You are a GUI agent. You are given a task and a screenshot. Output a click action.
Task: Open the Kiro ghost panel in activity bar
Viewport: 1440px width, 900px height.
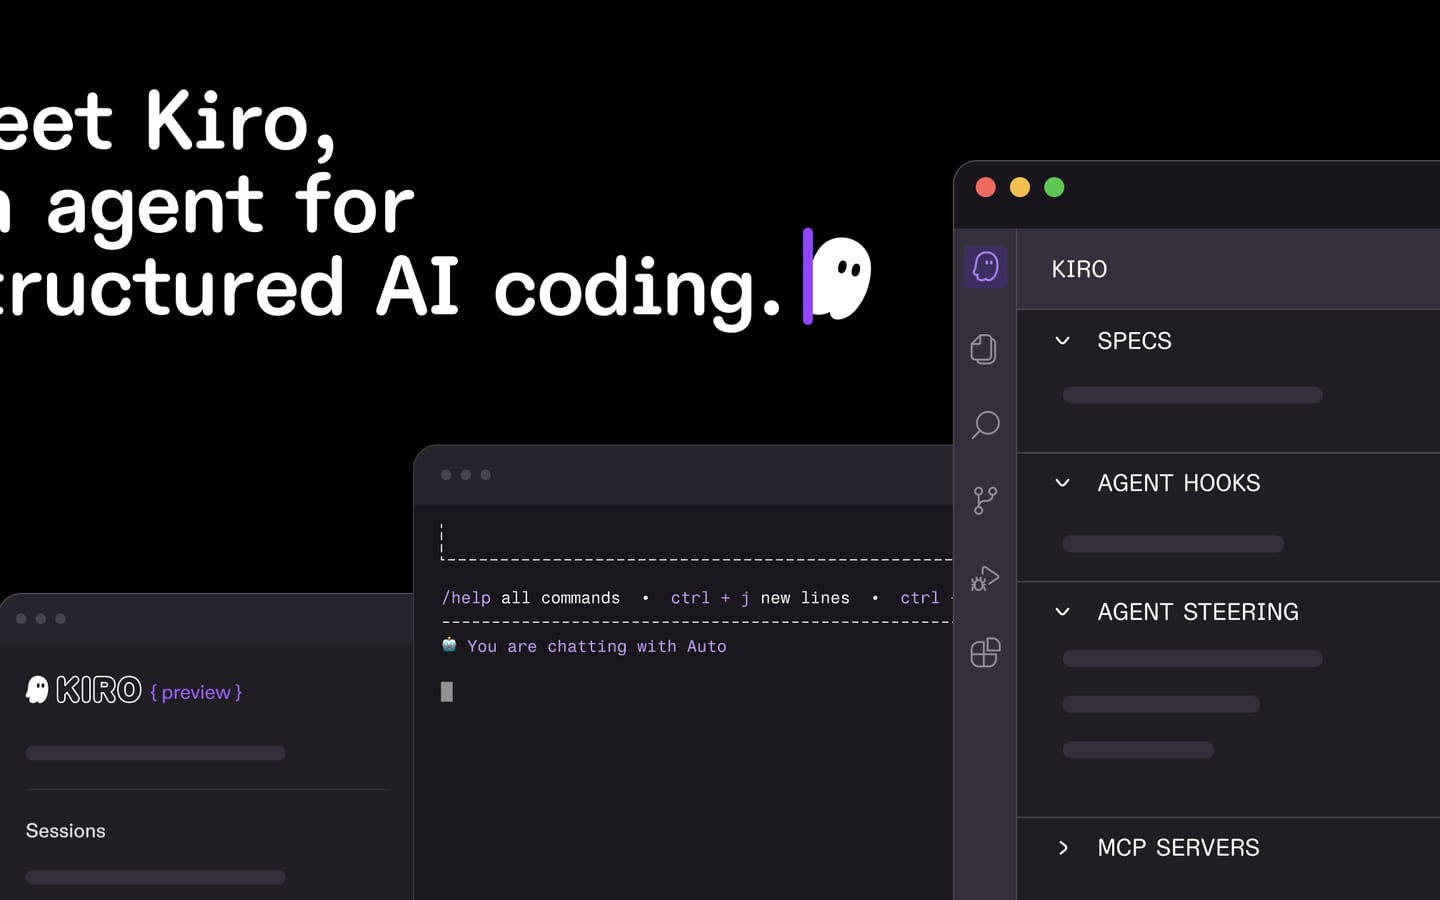pyautogui.click(x=985, y=267)
